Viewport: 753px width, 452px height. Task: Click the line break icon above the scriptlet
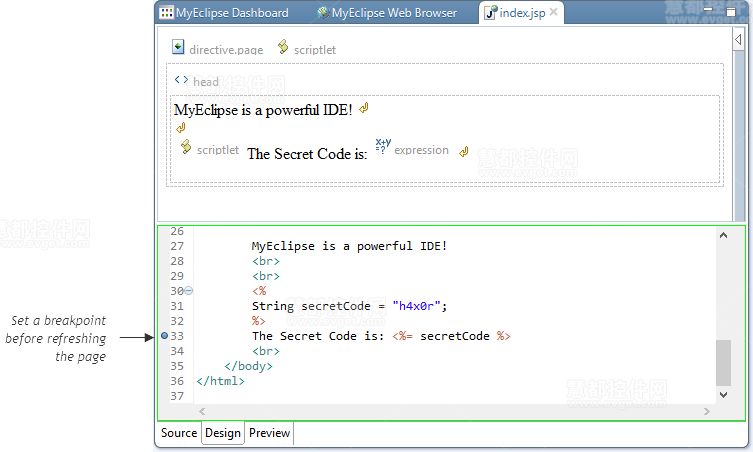pyautogui.click(x=181, y=128)
